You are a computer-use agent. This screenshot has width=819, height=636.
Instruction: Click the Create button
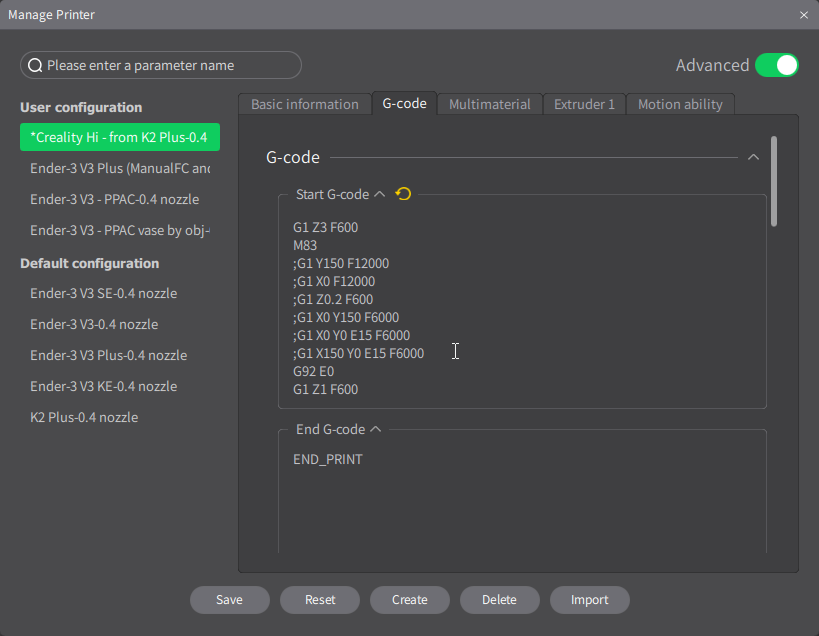click(410, 599)
